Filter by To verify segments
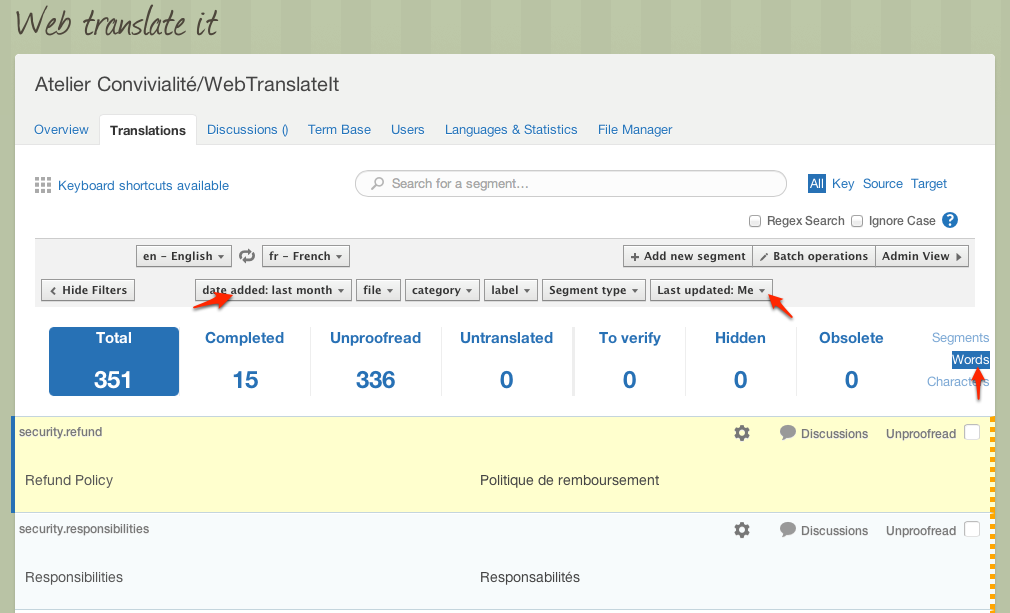1010x613 pixels. click(630, 361)
